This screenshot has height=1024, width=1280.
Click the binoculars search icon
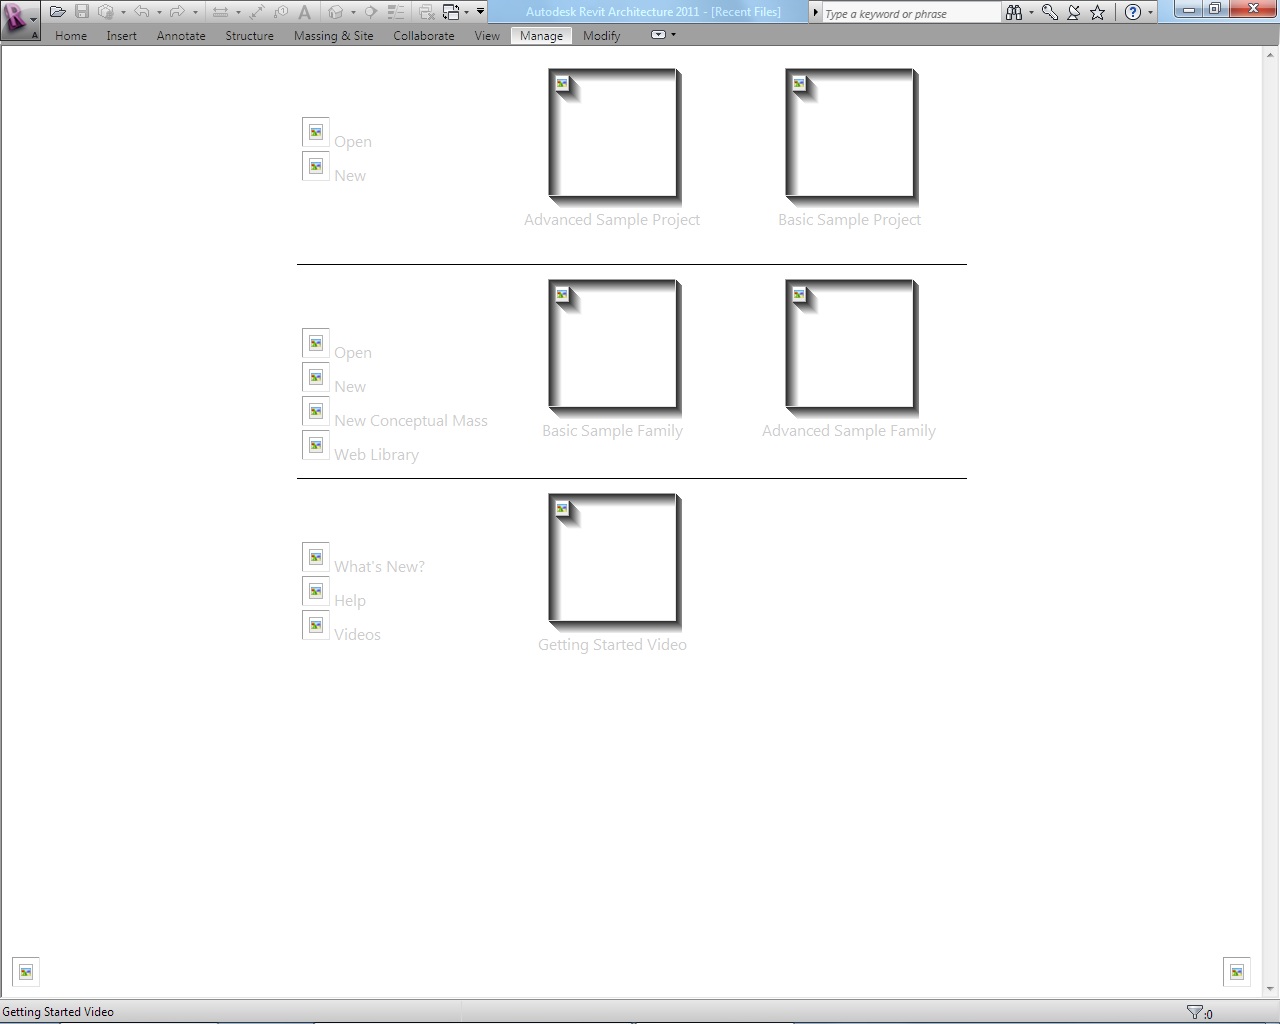coord(1014,12)
